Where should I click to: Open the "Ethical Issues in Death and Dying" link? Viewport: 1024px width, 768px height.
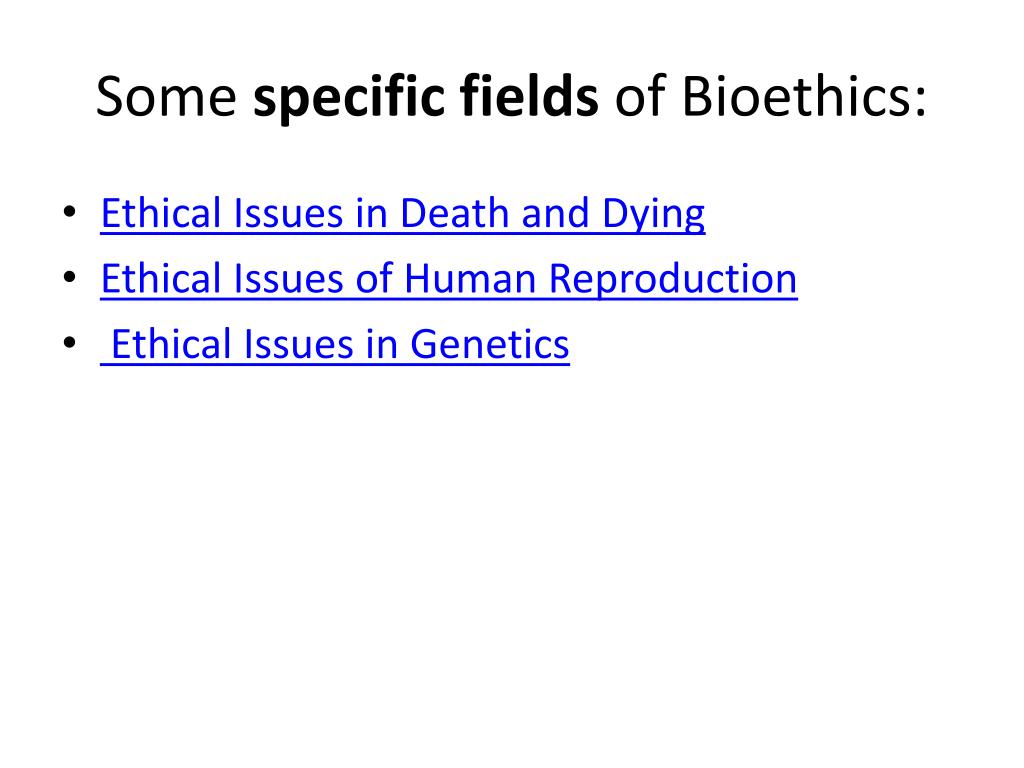point(403,214)
